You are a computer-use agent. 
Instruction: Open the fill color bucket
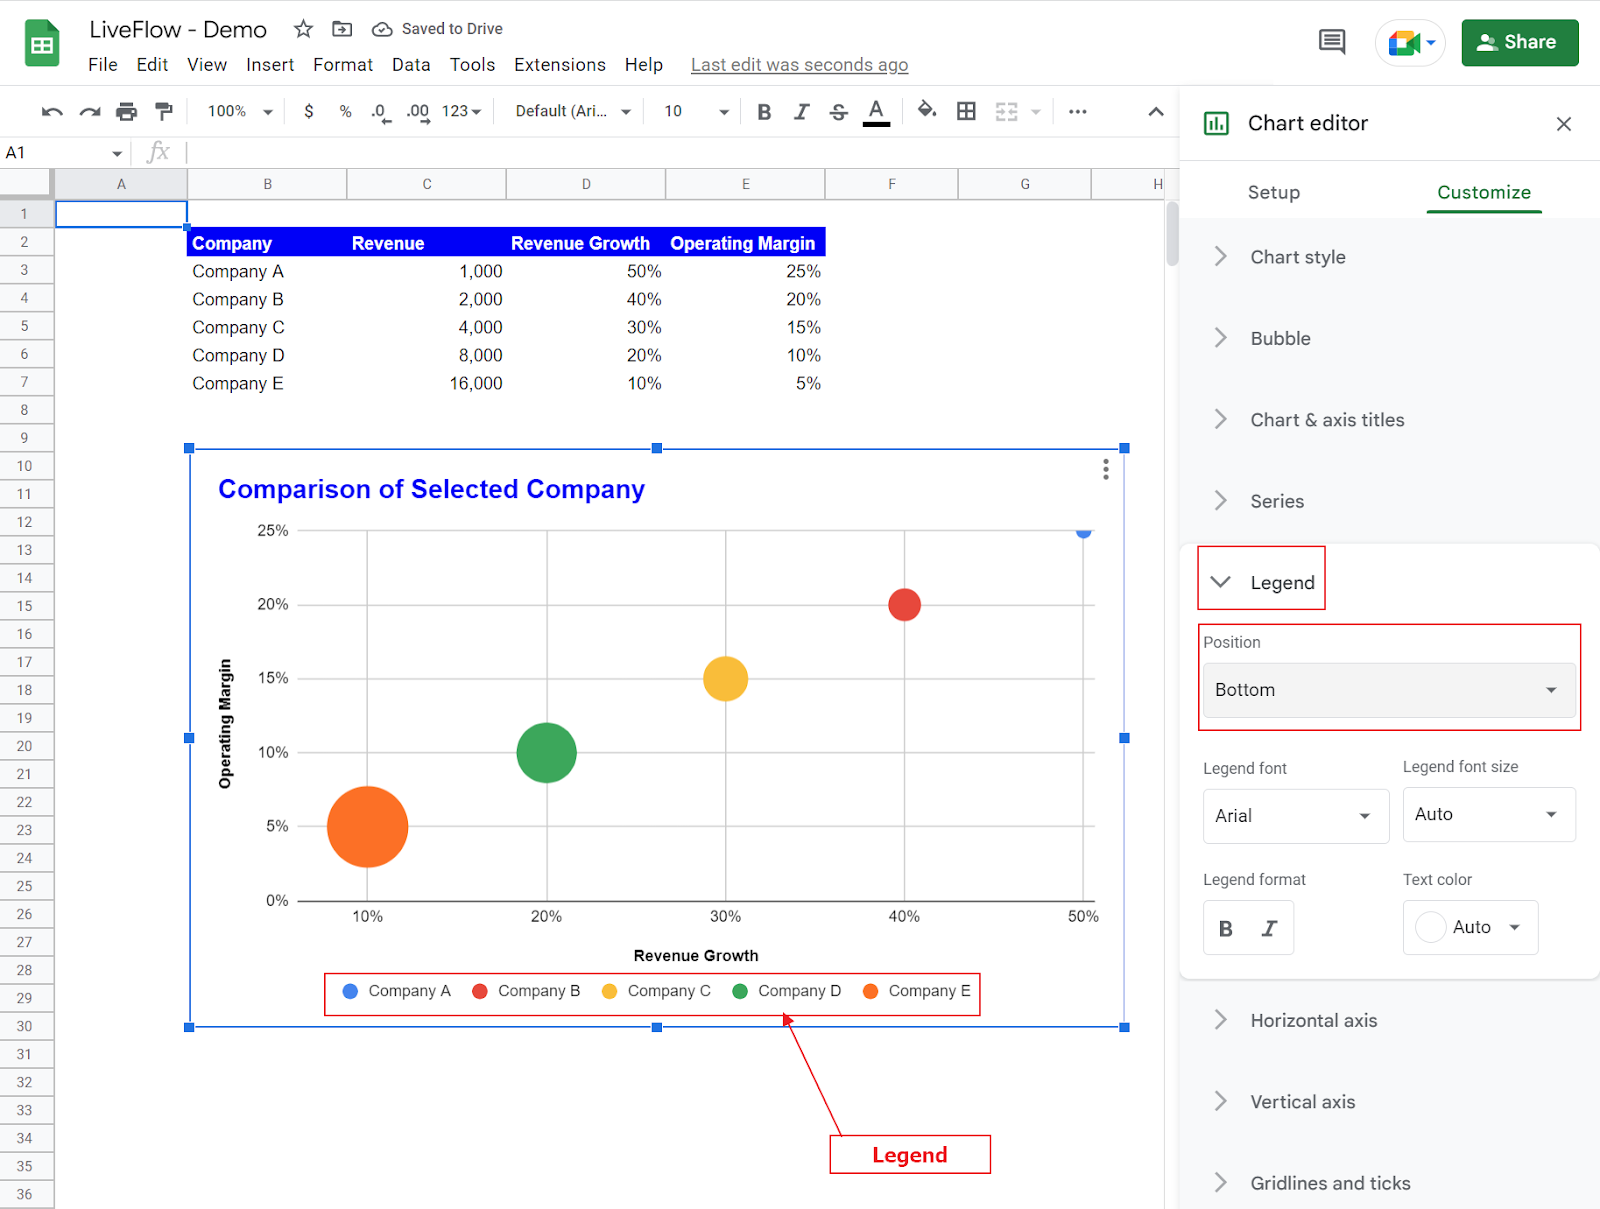[x=927, y=111]
